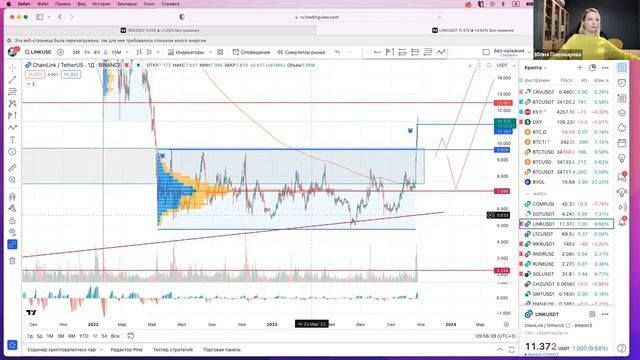Select the patterns drawing tool
The height and width of the screenshot is (360, 640).
12,104
